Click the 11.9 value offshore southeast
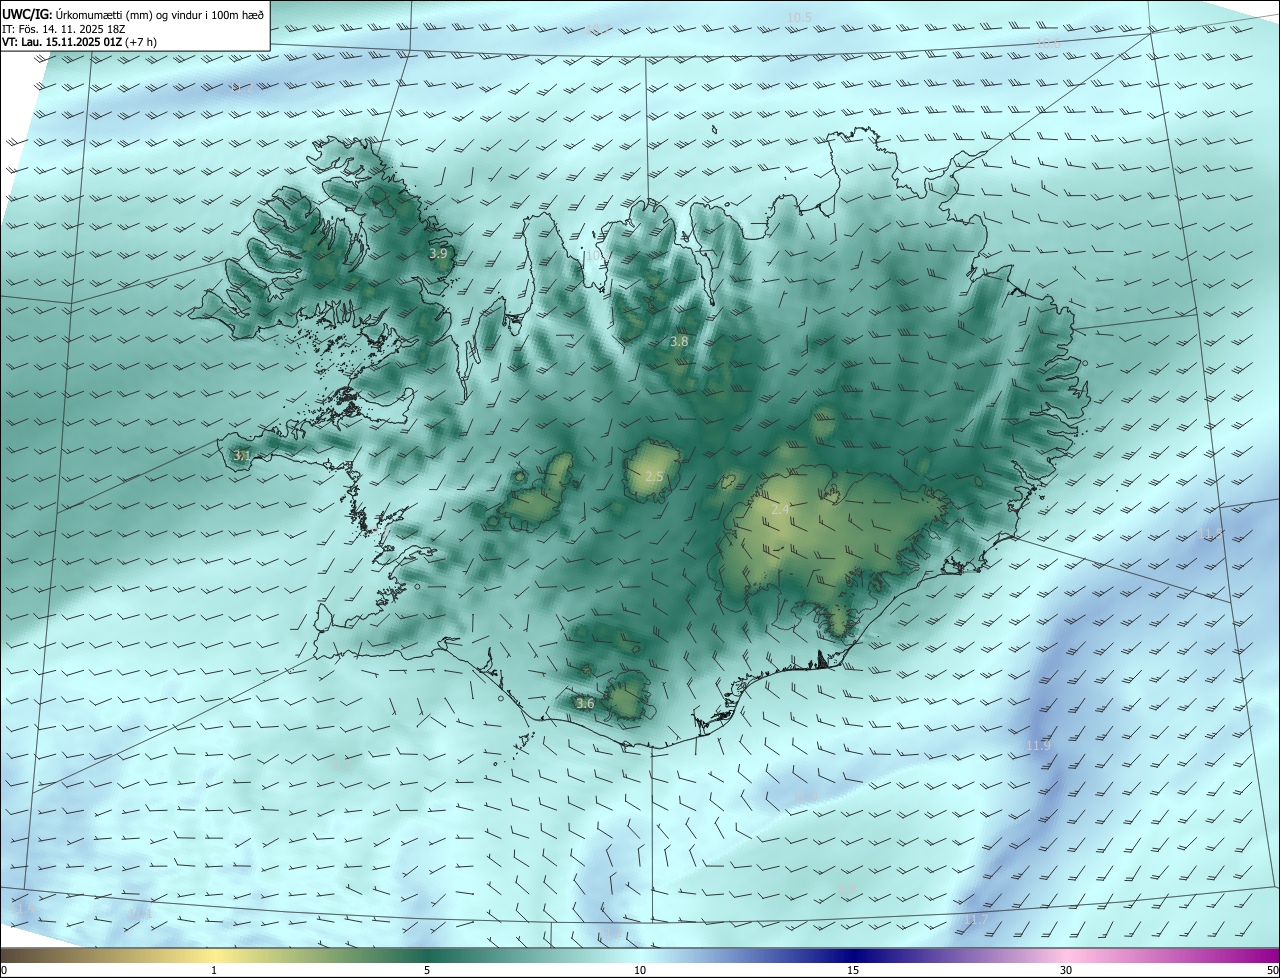This screenshot has width=1280, height=978. 1039,746
